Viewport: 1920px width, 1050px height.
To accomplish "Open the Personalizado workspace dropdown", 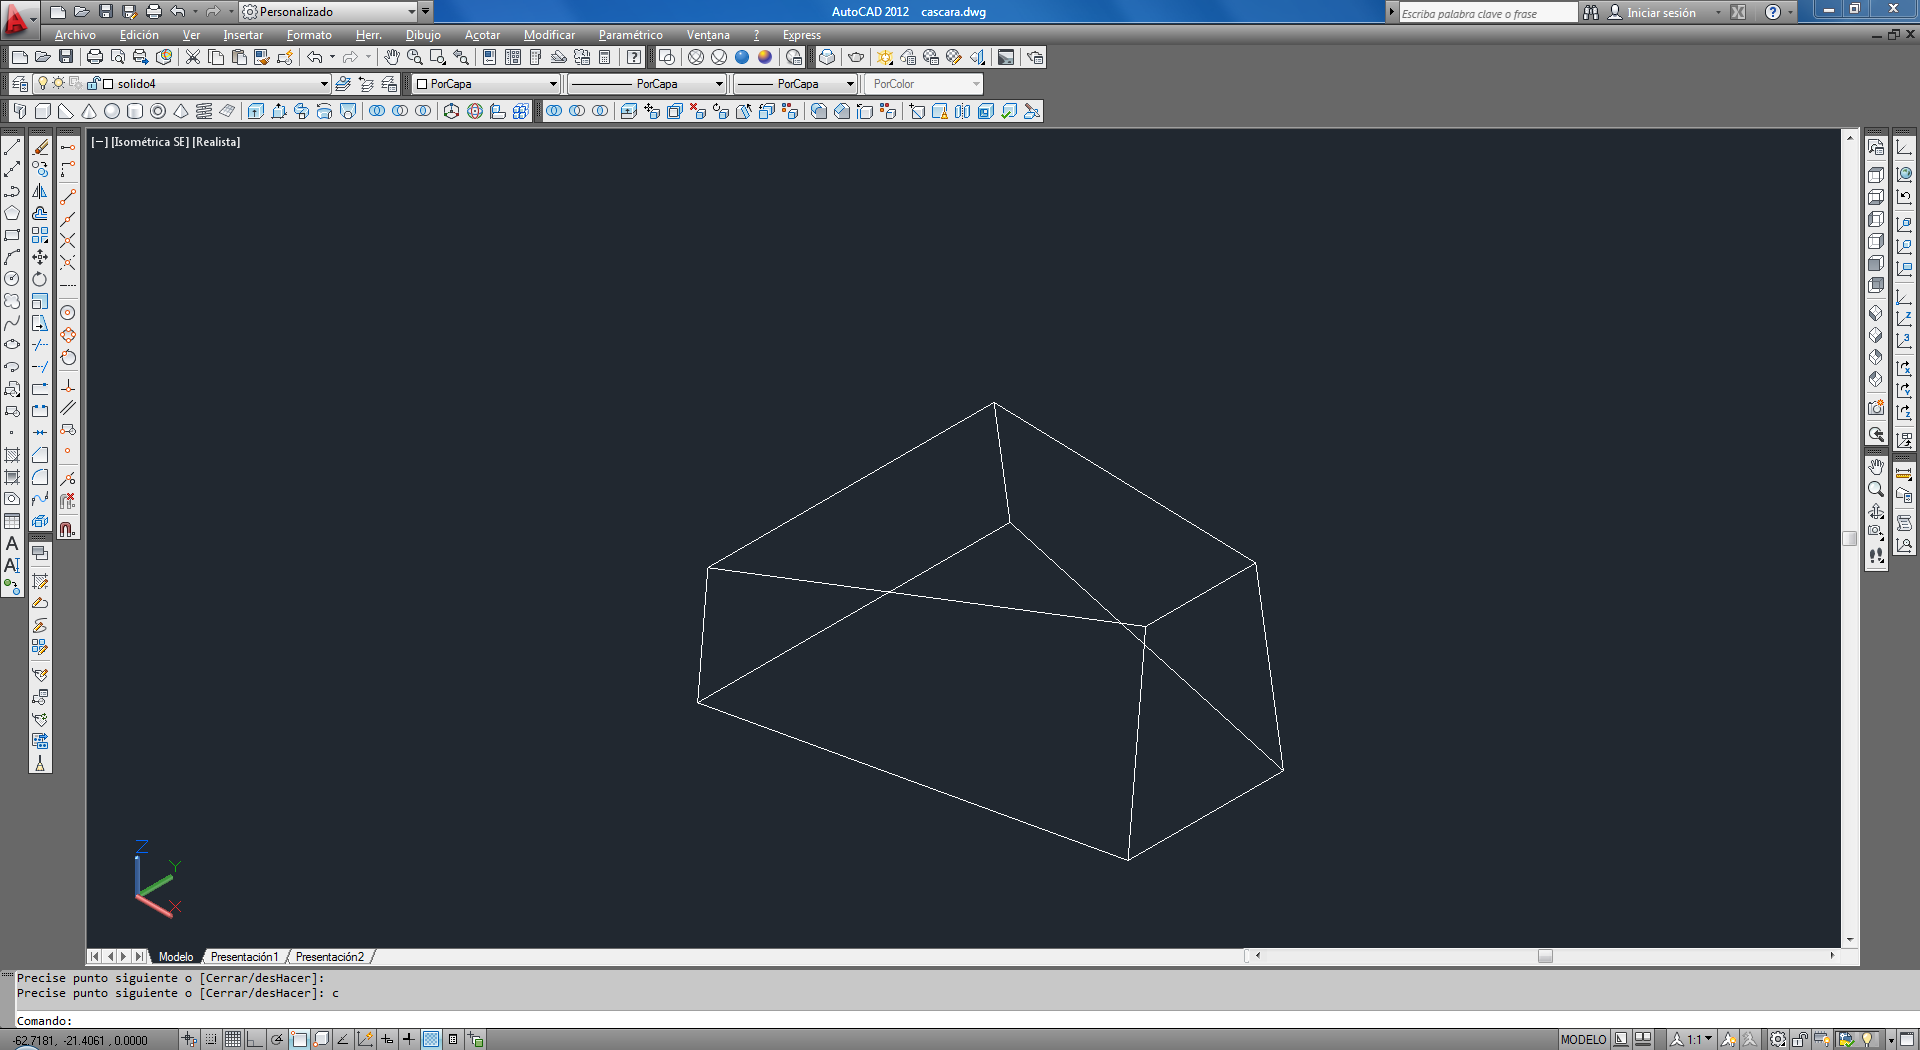I will pyautogui.click(x=411, y=12).
